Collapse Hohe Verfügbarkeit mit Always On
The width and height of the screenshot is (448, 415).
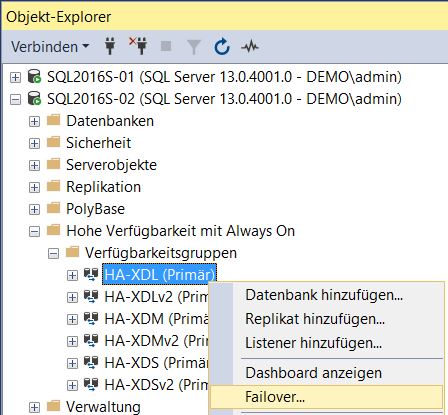[x=34, y=231]
